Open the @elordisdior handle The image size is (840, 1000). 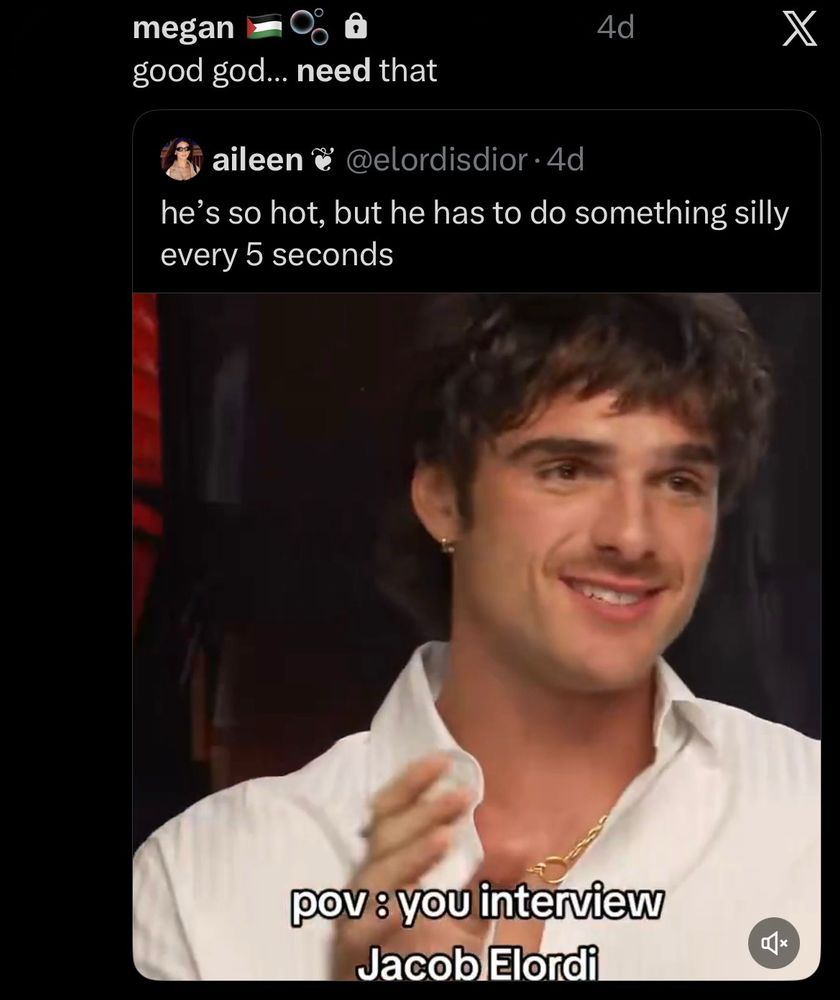(x=437, y=159)
